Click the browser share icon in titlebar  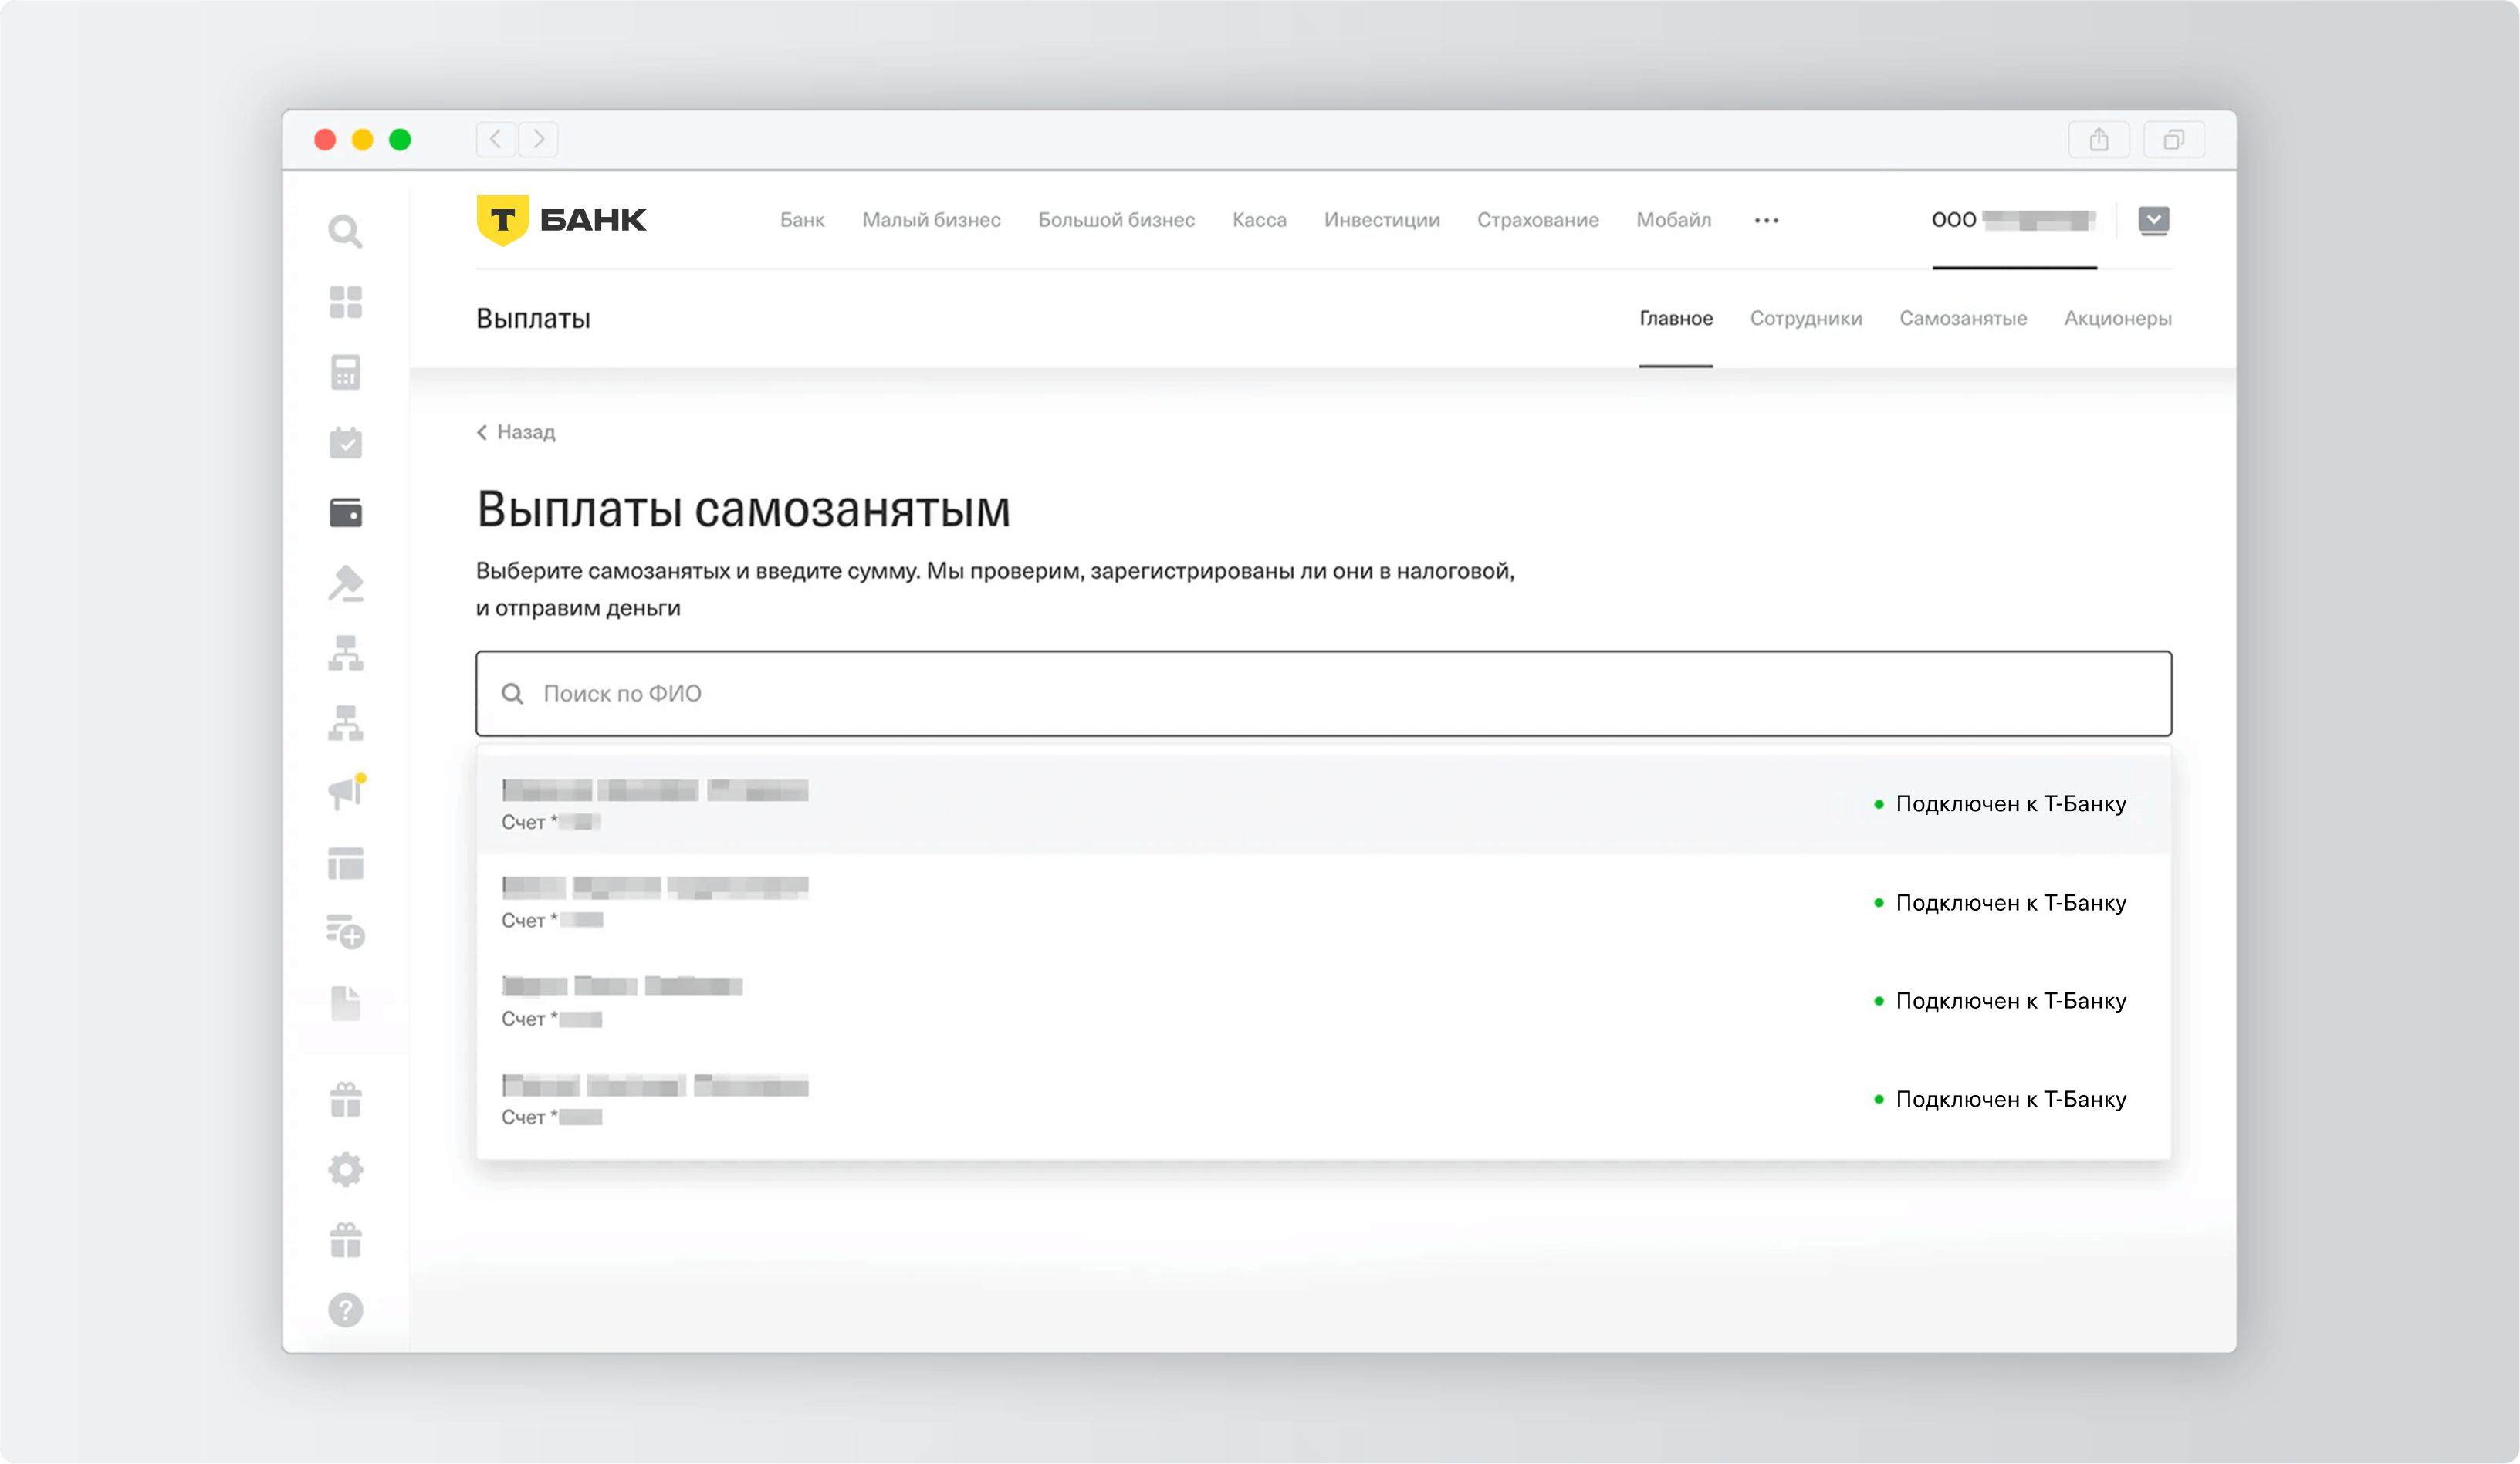[x=2098, y=140]
